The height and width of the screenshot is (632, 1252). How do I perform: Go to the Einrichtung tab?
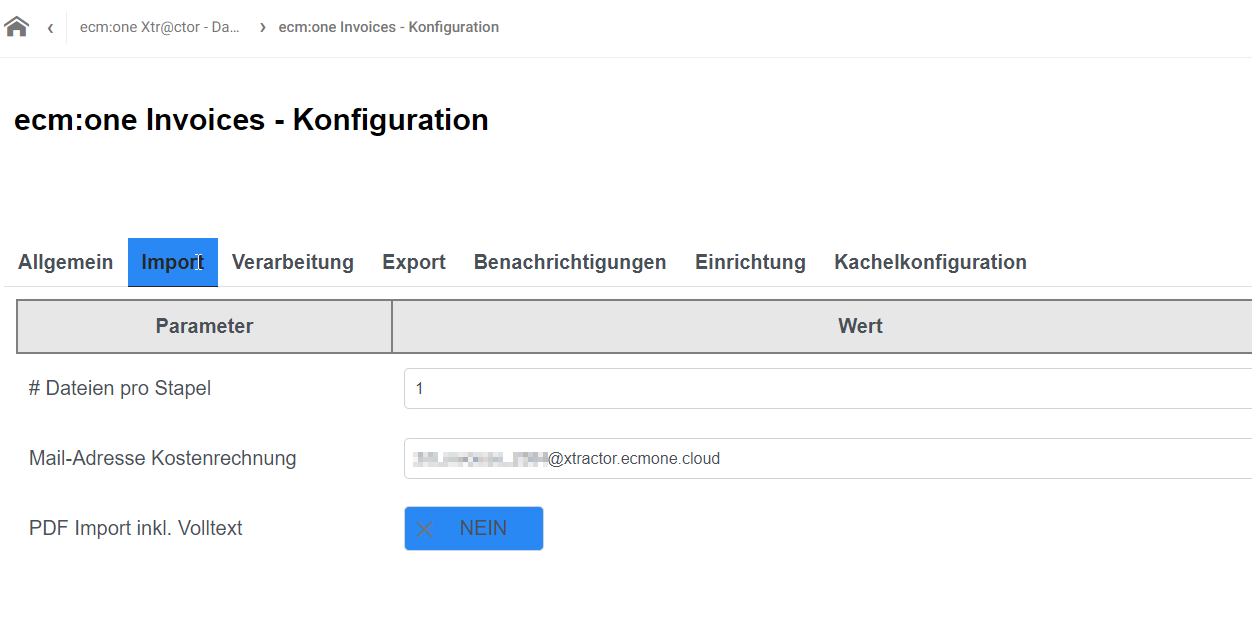(750, 262)
